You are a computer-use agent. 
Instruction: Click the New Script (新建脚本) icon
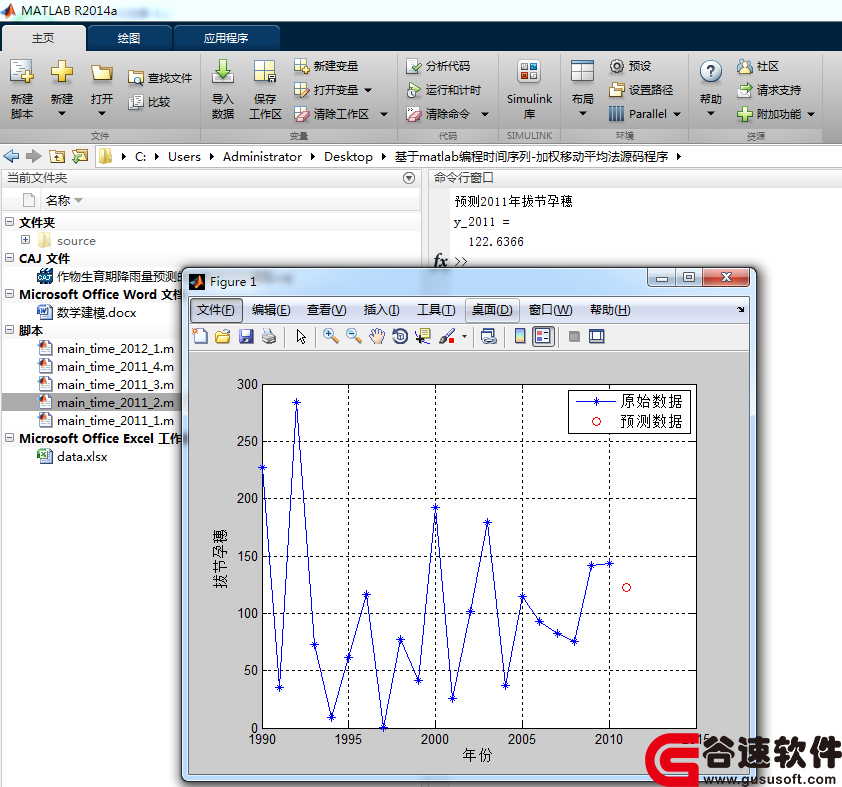[x=21, y=71]
